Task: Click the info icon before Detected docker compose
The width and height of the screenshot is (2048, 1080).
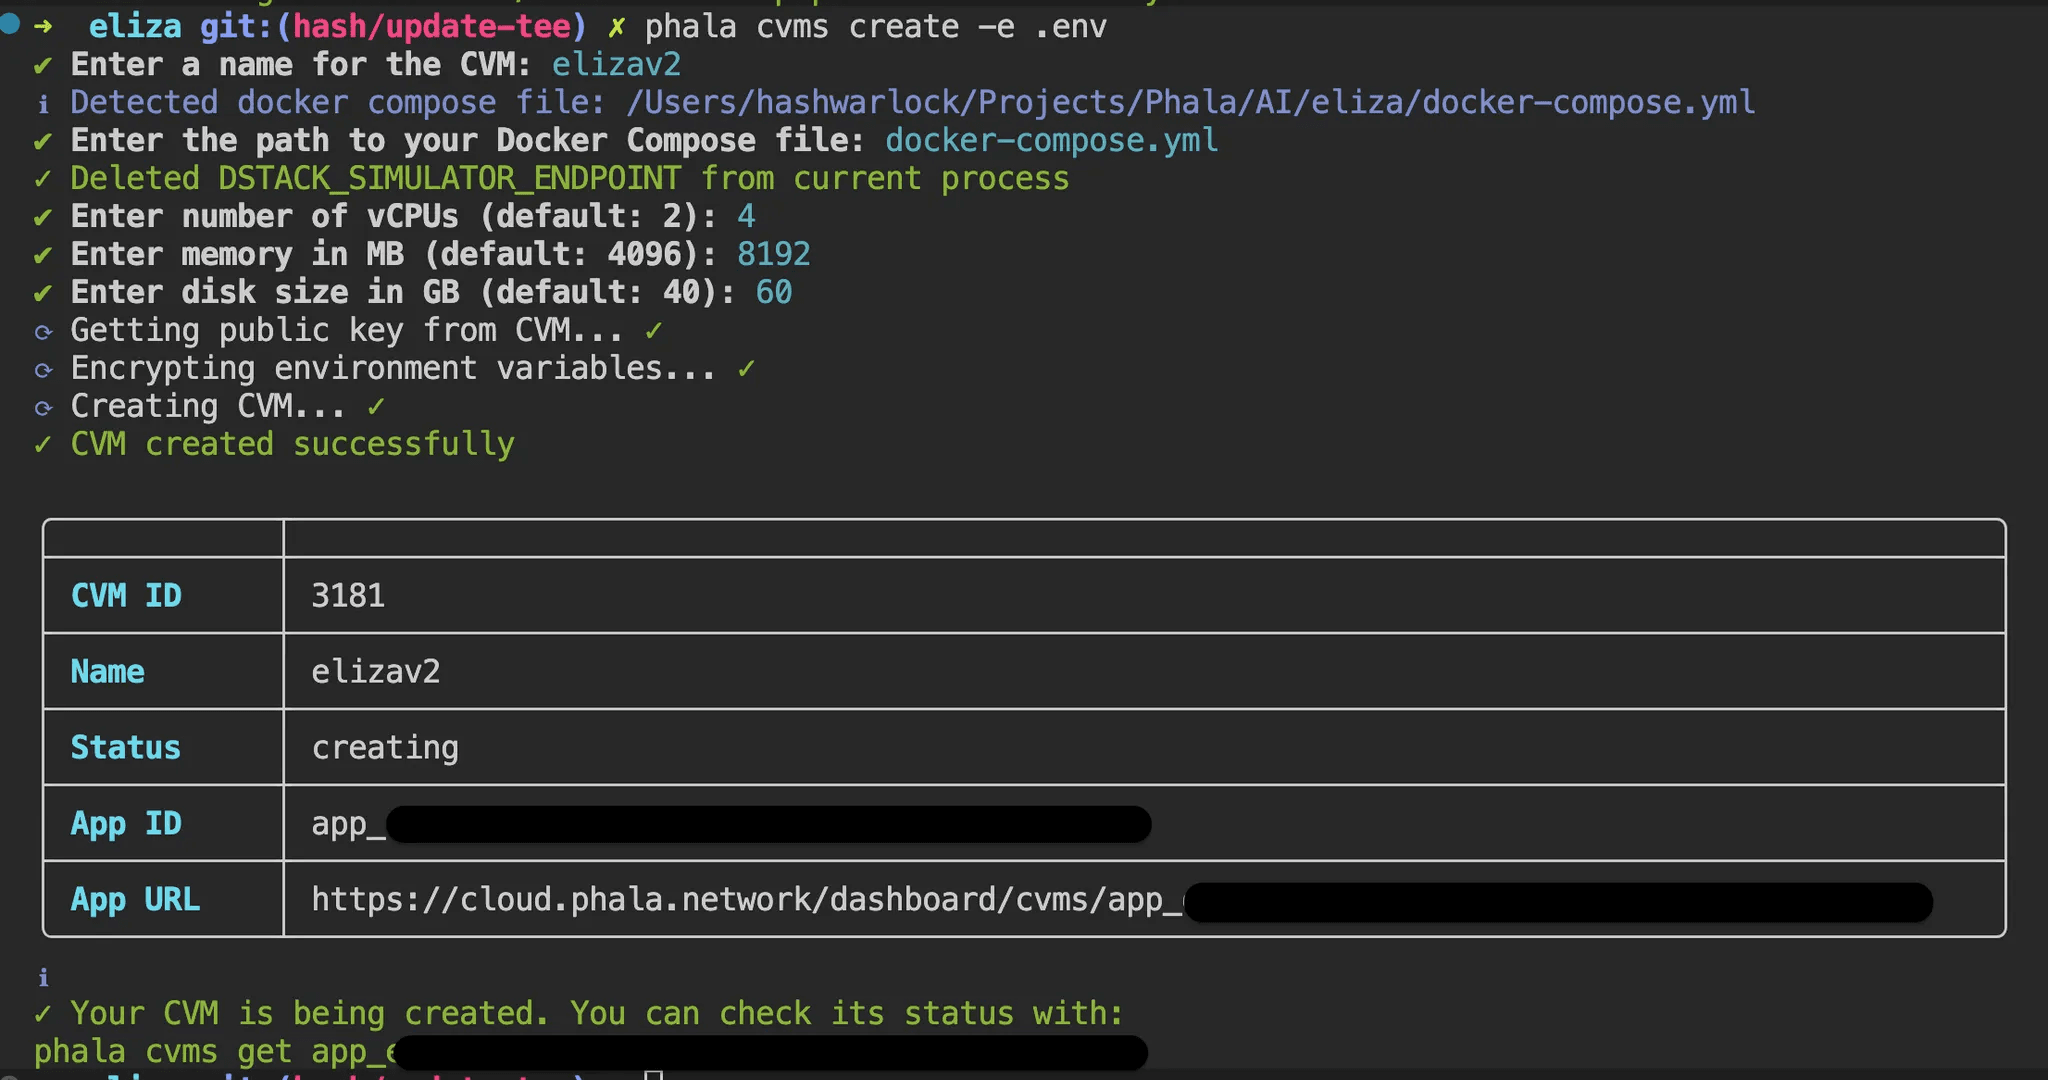Action: 43,104
